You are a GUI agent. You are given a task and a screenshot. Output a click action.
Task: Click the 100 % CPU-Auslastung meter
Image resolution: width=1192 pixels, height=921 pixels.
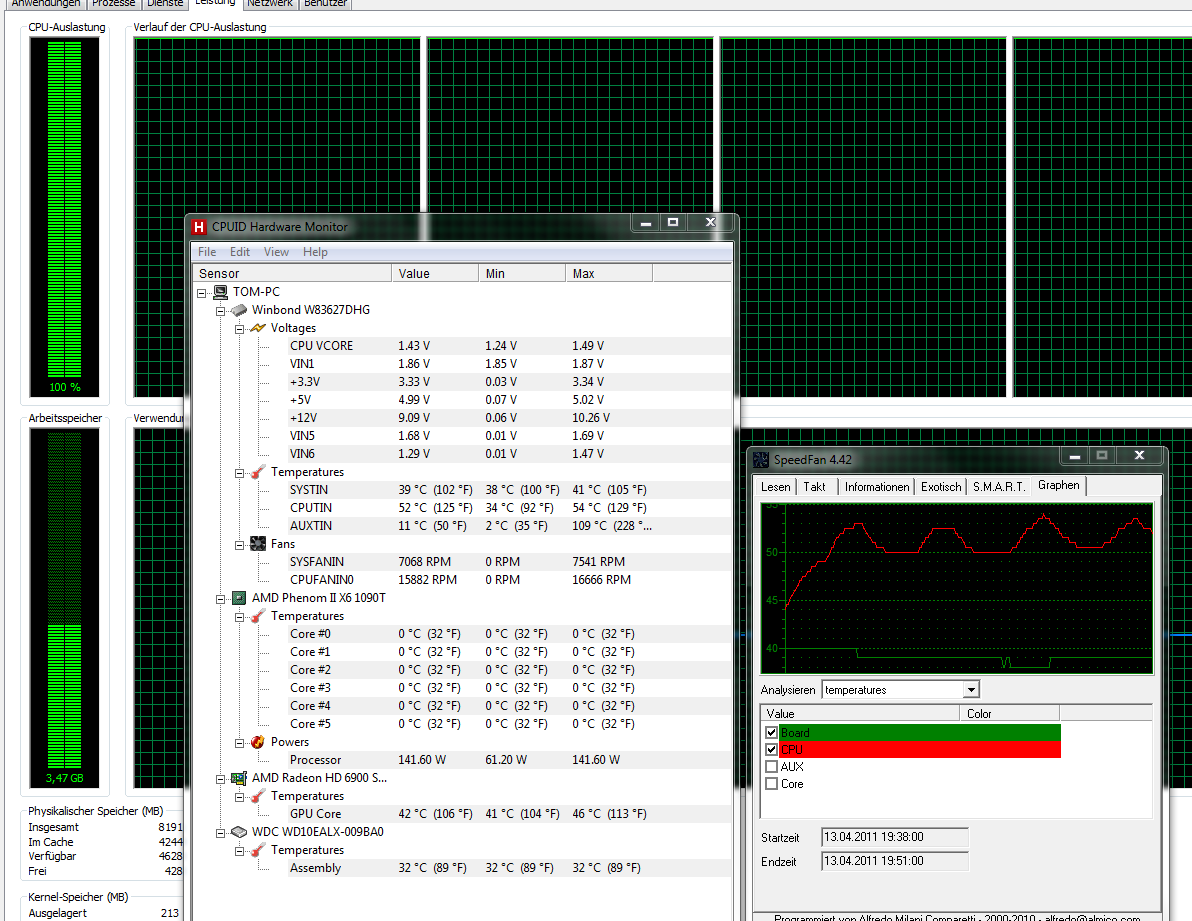pos(65,217)
